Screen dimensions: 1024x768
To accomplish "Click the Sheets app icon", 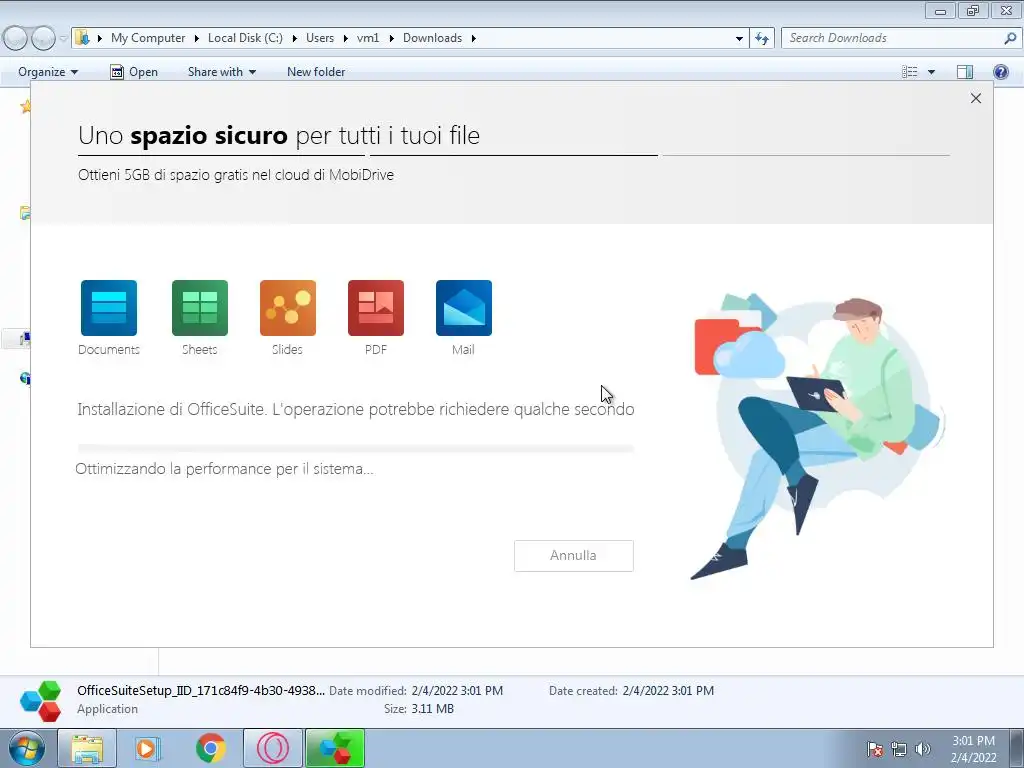I will tap(199, 308).
